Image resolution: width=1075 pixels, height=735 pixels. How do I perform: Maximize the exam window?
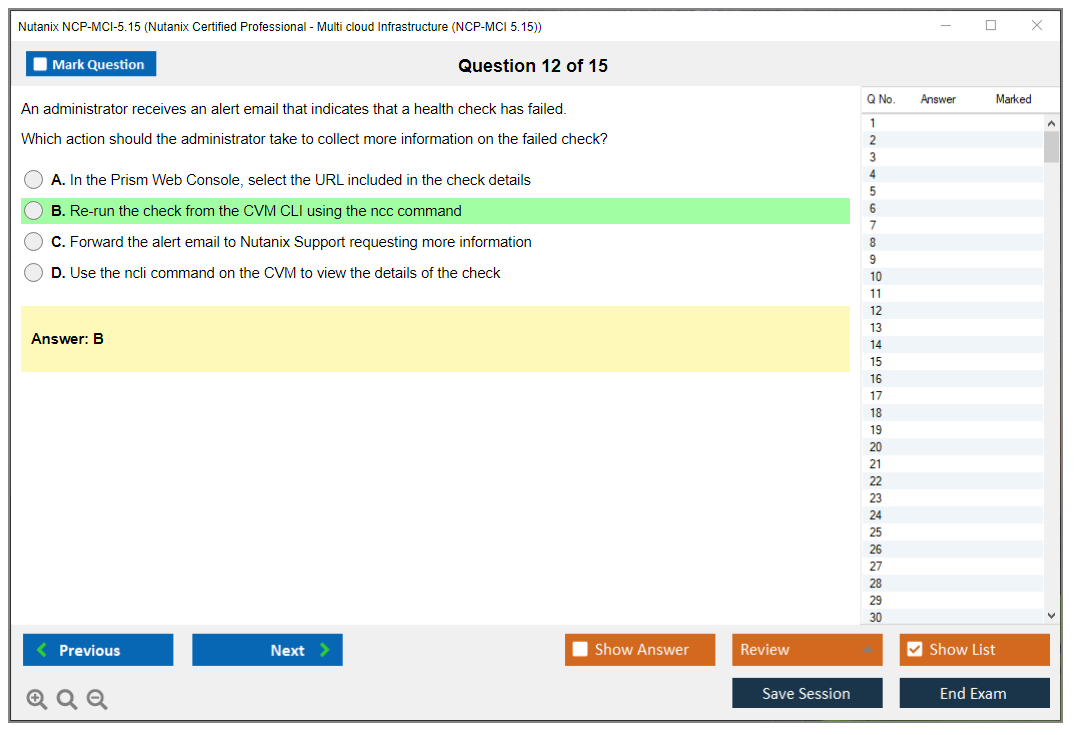[991, 26]
